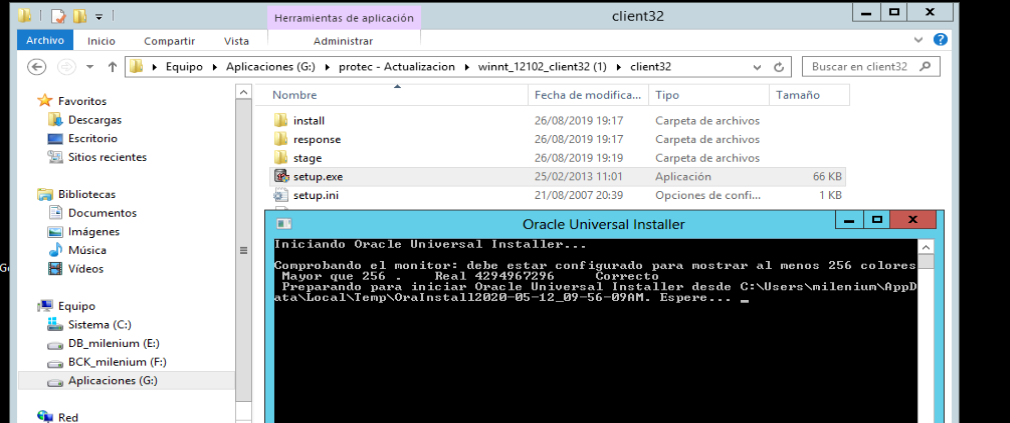
Task: Navigate up one folder level
Action: [x=110, y=67]
